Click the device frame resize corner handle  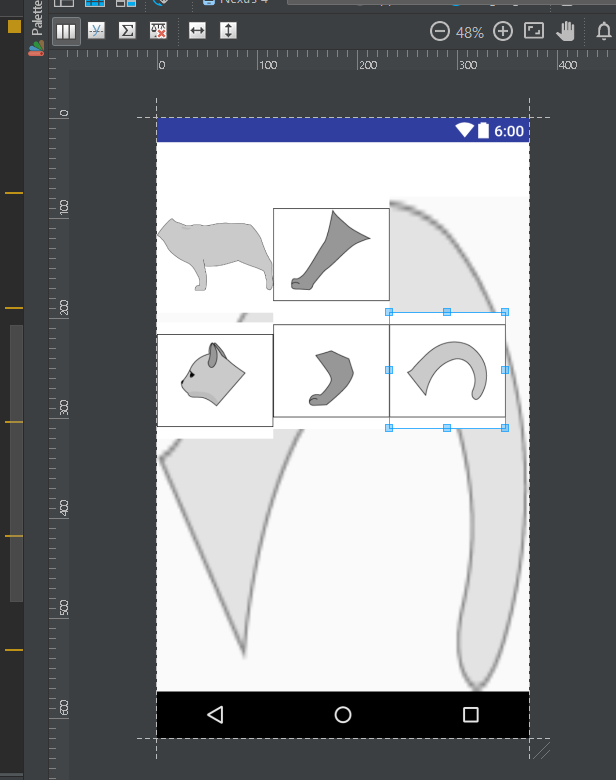(x=541, y=750)
